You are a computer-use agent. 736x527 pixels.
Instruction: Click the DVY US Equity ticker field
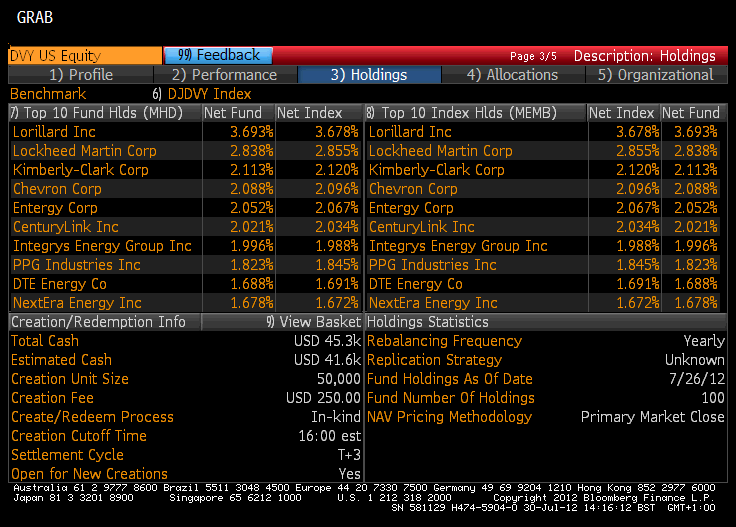coord(85,55)
